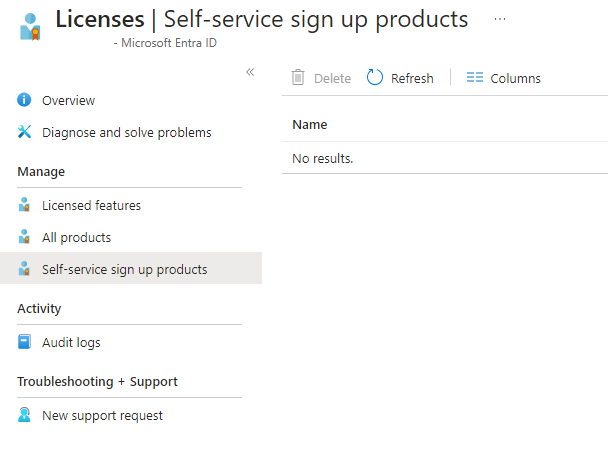Viewport: 608px width, 453px height.
Task: Click the Refresh icon in toolbar
Action: (x=375, y=78)
